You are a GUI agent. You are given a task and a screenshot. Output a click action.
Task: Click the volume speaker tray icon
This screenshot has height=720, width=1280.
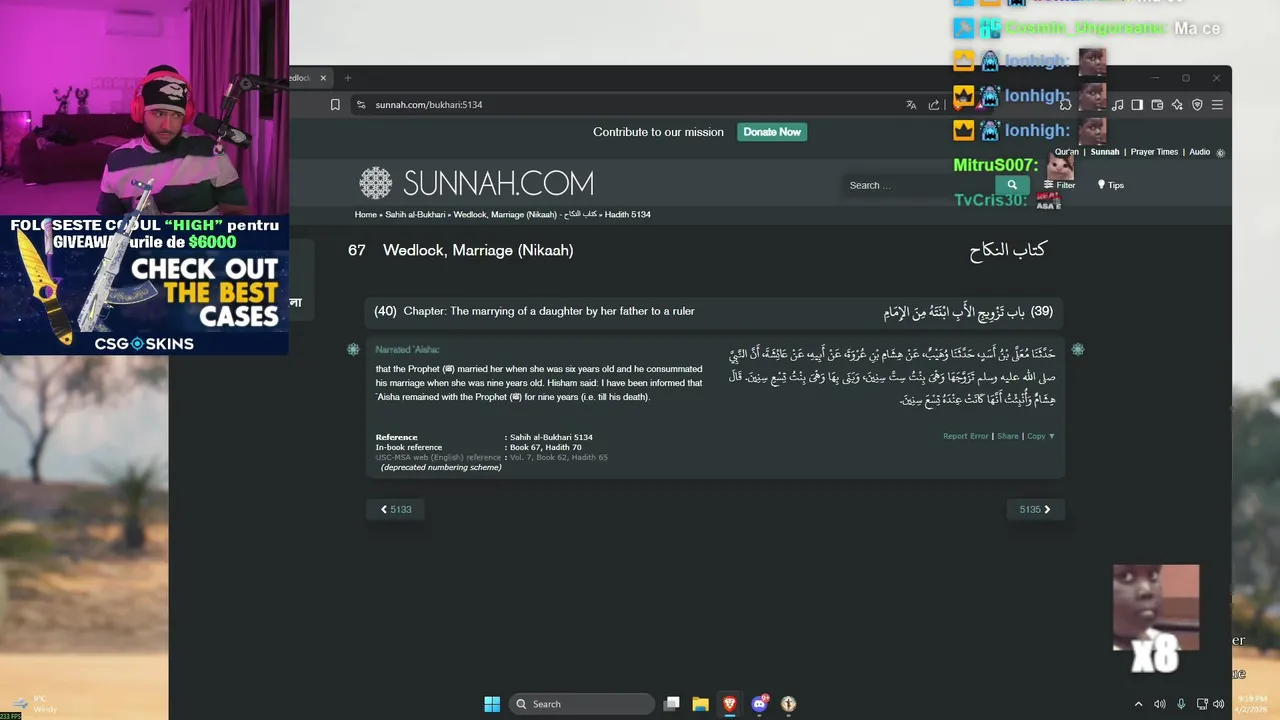pos(1160,704)
